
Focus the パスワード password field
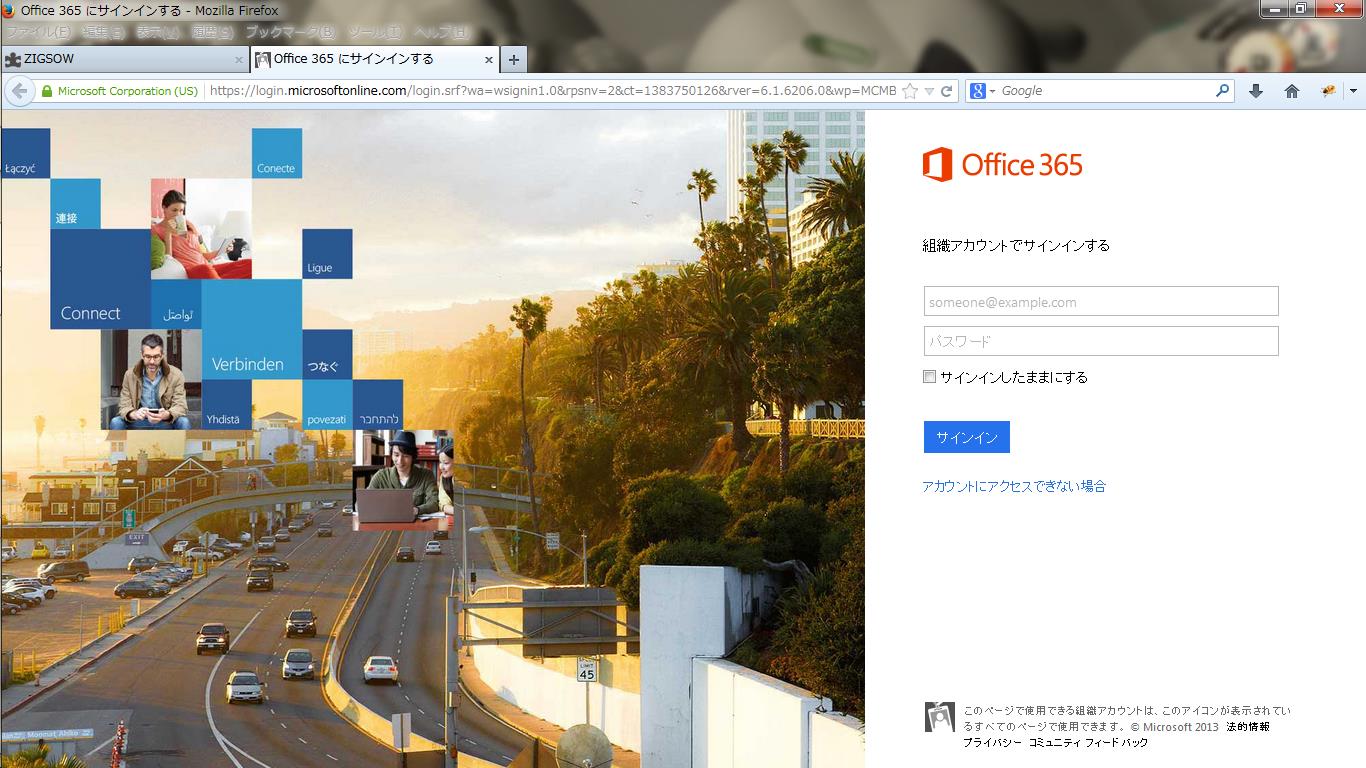(x=1101, y=341)
